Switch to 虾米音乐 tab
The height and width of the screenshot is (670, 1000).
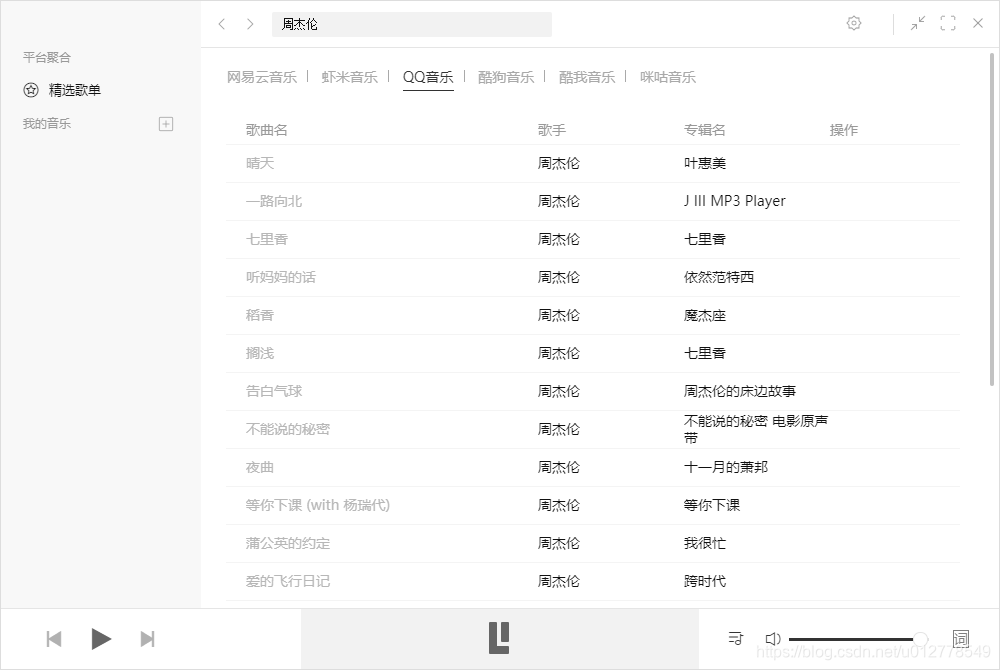coord(349,77)
